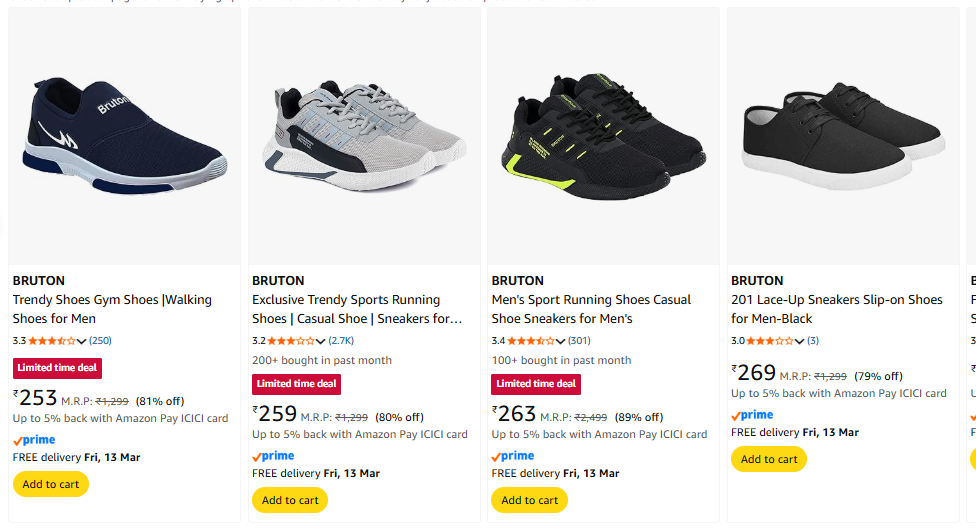The width and height of the screenshot is (976, 528).
Task: Click Prime badge on navy gym shoes
Action: [34, 439]
